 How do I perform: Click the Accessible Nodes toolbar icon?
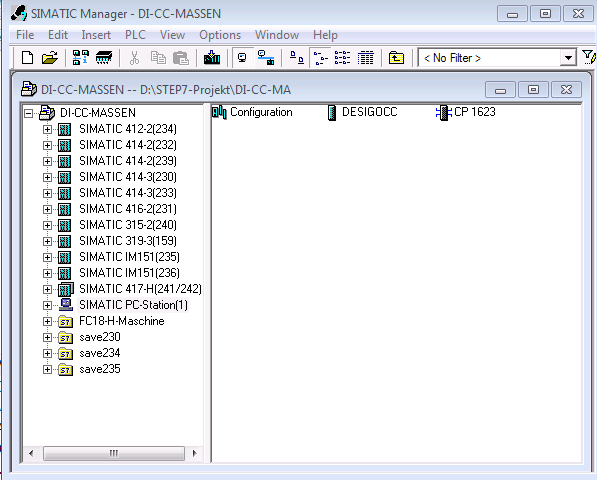coord(81,58)
